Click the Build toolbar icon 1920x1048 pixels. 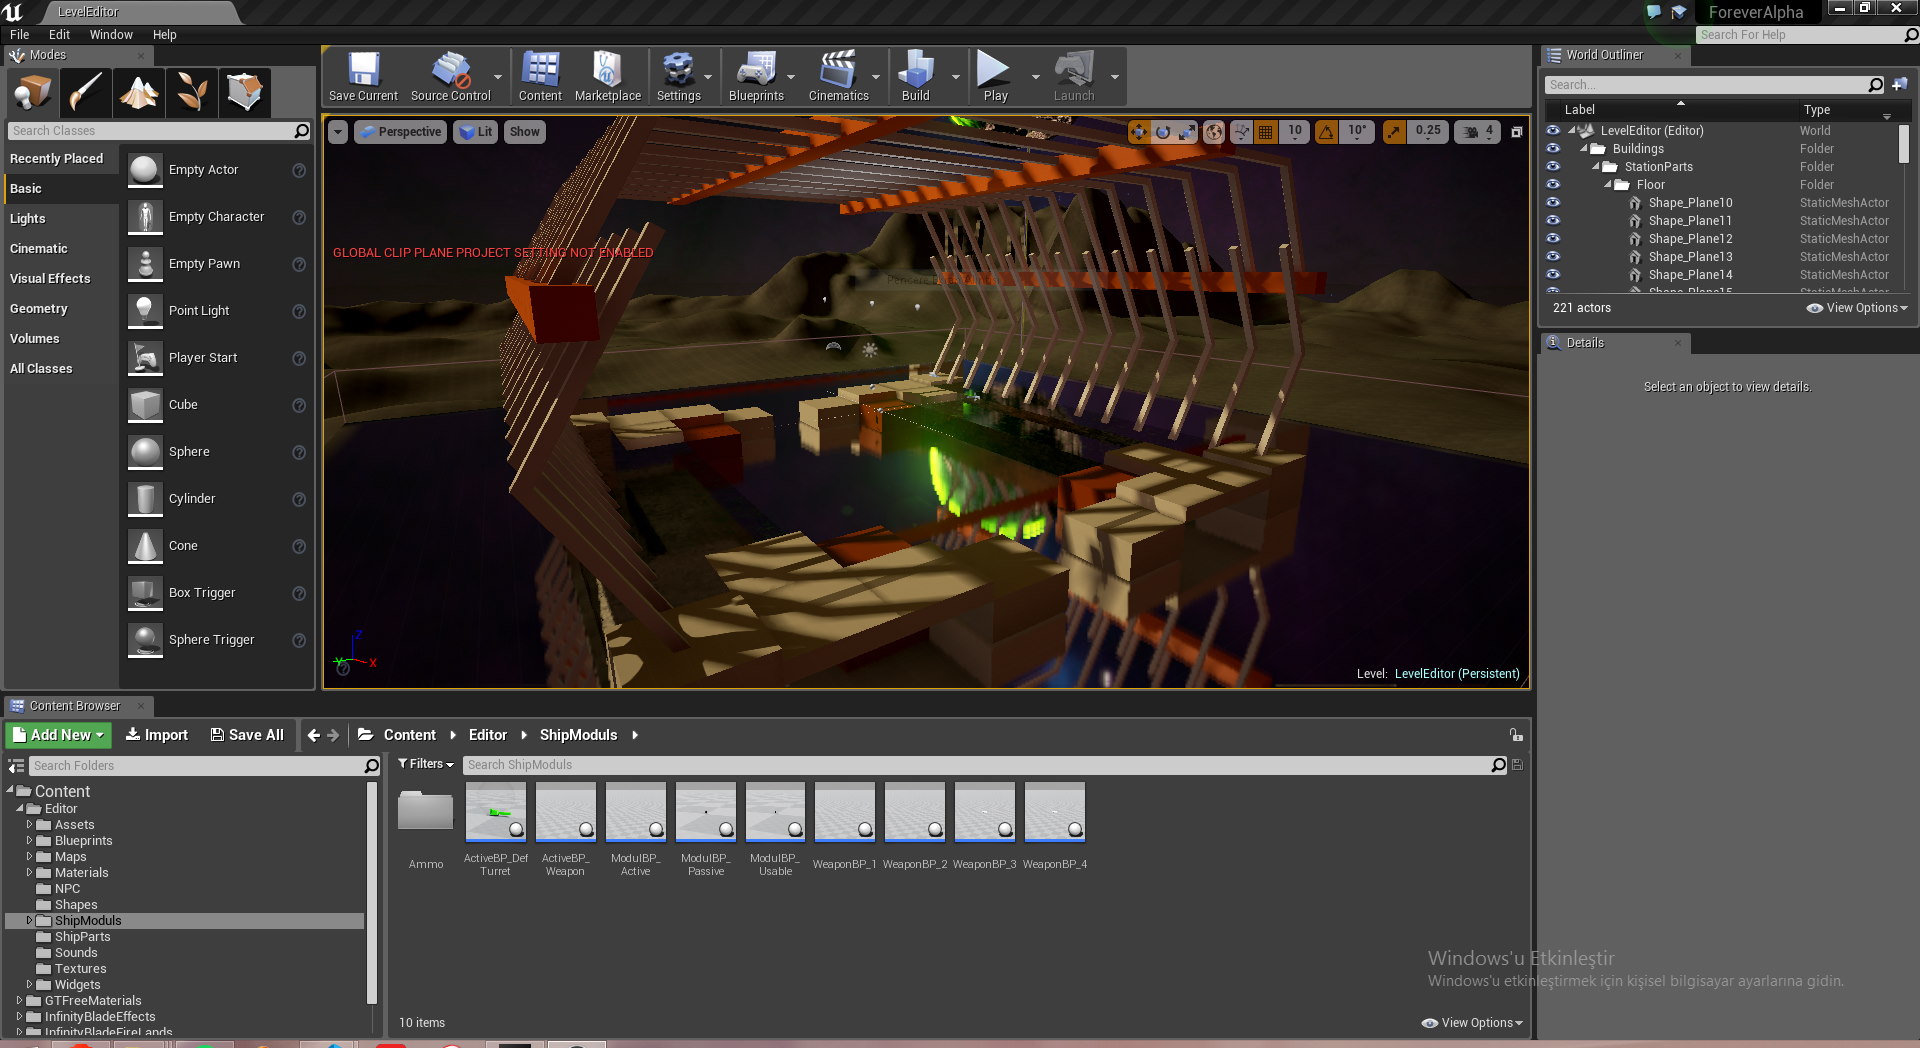[916, 77]
